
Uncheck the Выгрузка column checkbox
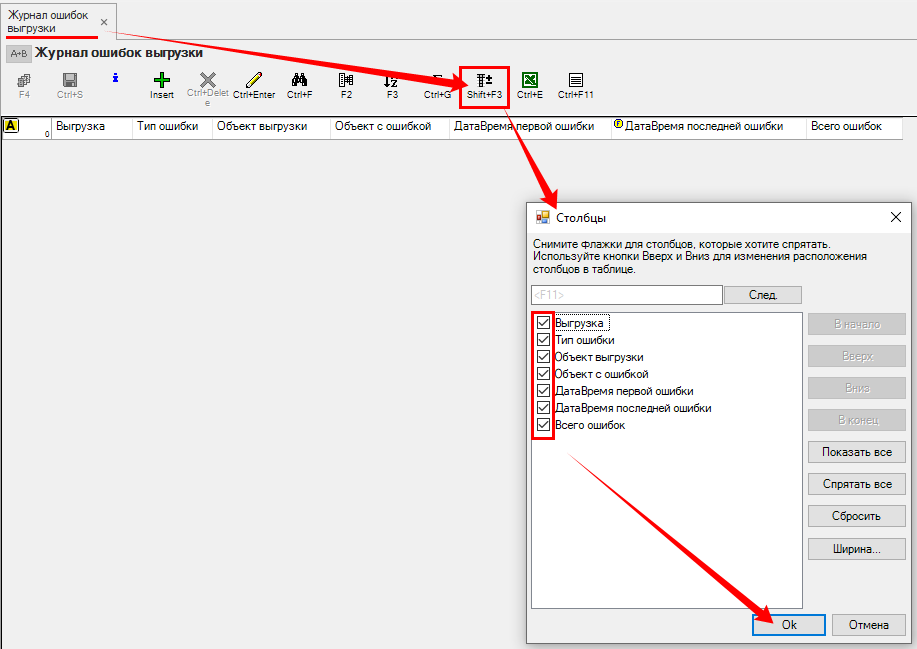[x=544, y=323]
